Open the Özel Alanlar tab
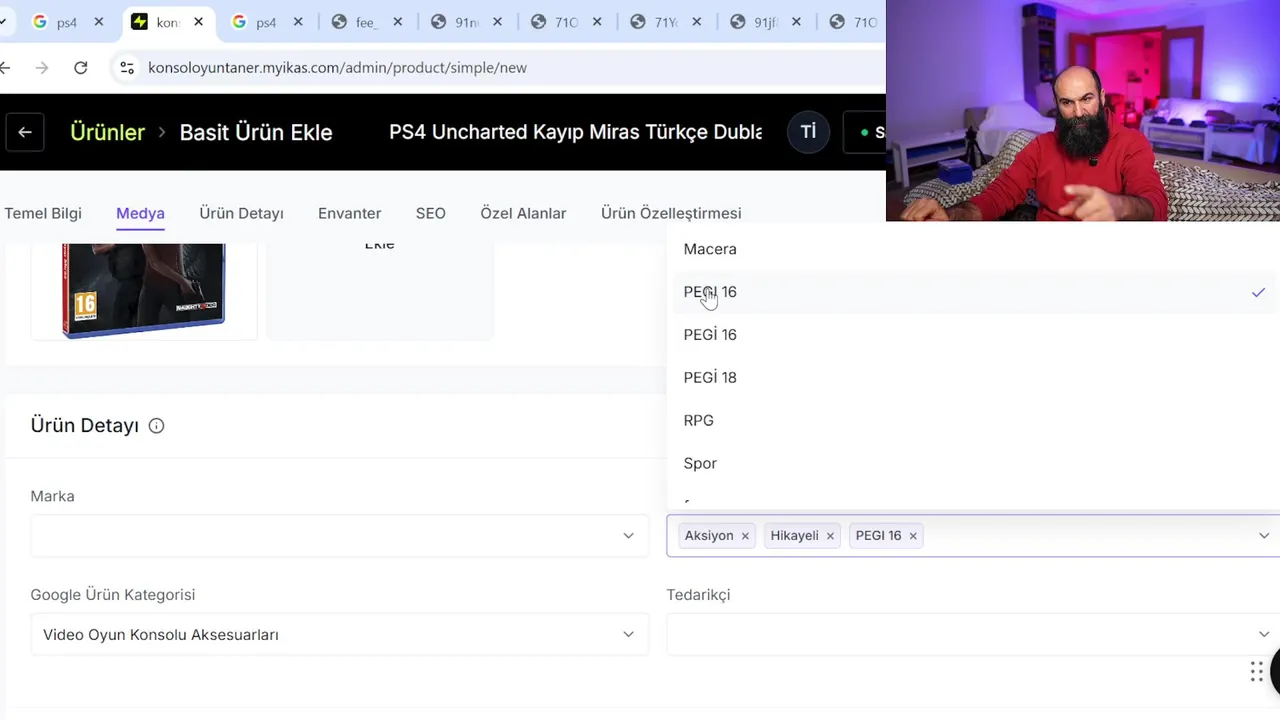This screenshot has width=1280, height=720. coord(523,213)
